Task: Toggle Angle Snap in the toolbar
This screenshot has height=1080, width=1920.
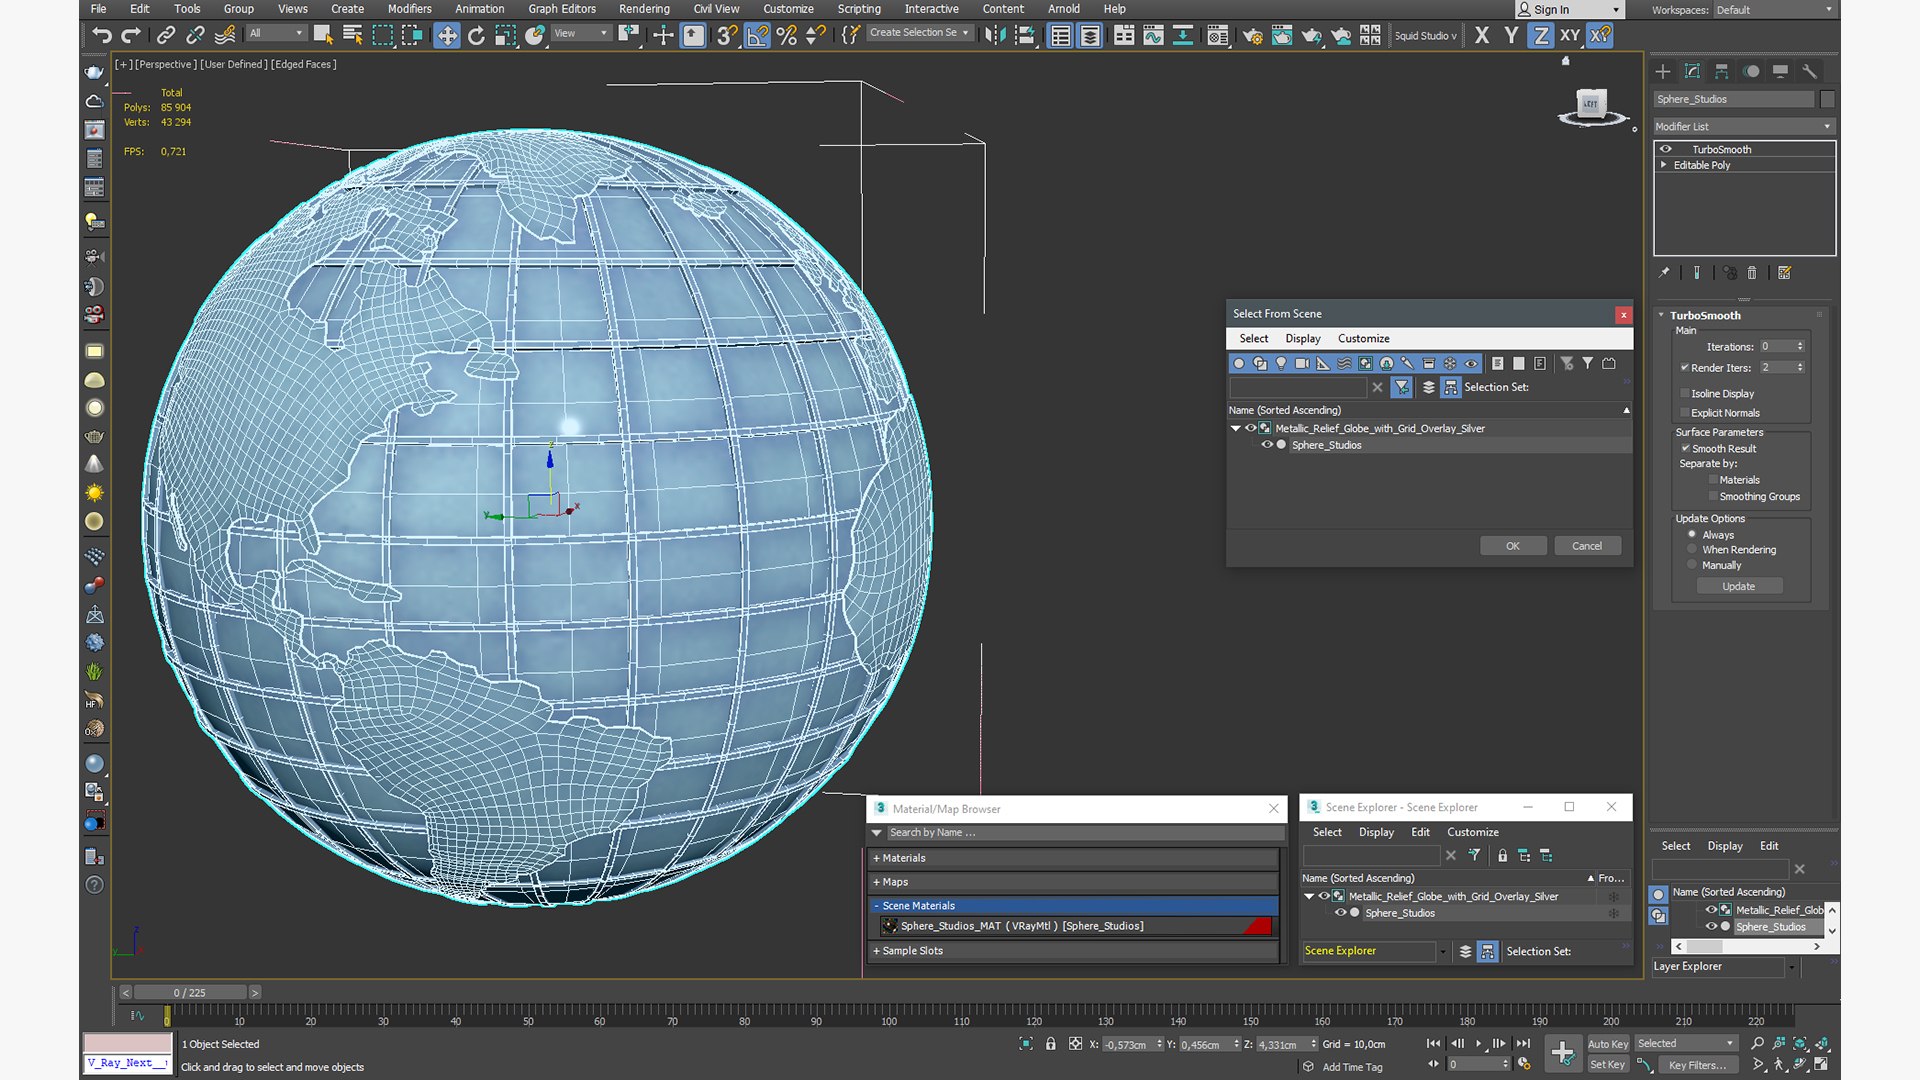Action: pyautogui.click(x=757, y=36)
